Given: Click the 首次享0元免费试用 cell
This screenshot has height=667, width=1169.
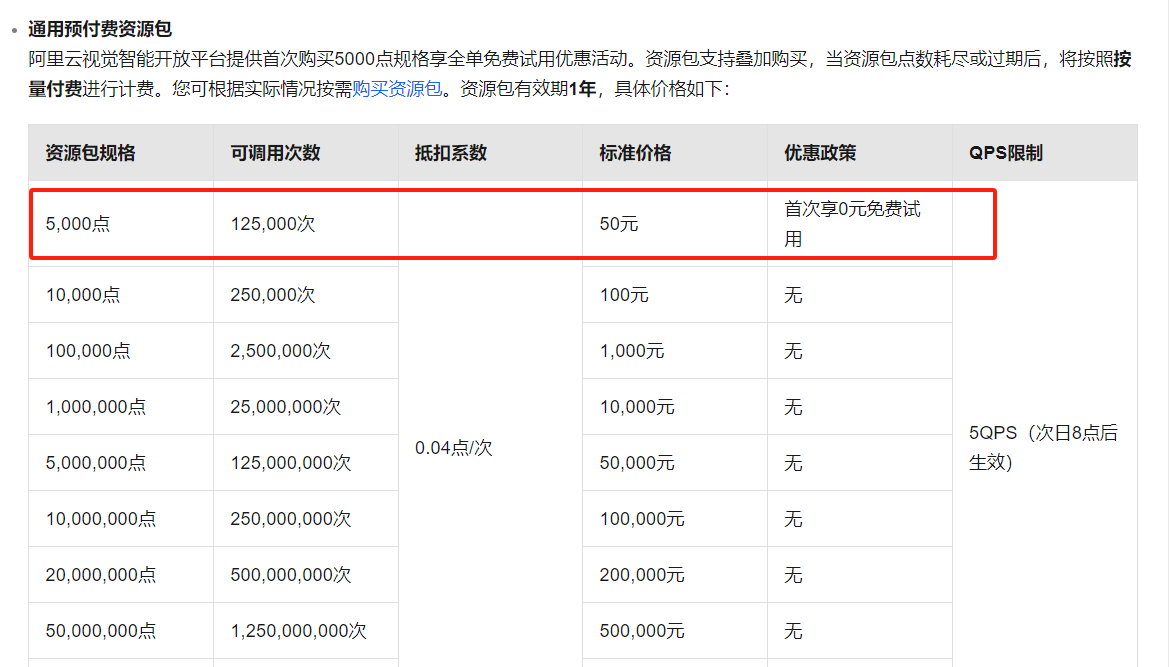Looking at the screenshot, I should 860,224.
